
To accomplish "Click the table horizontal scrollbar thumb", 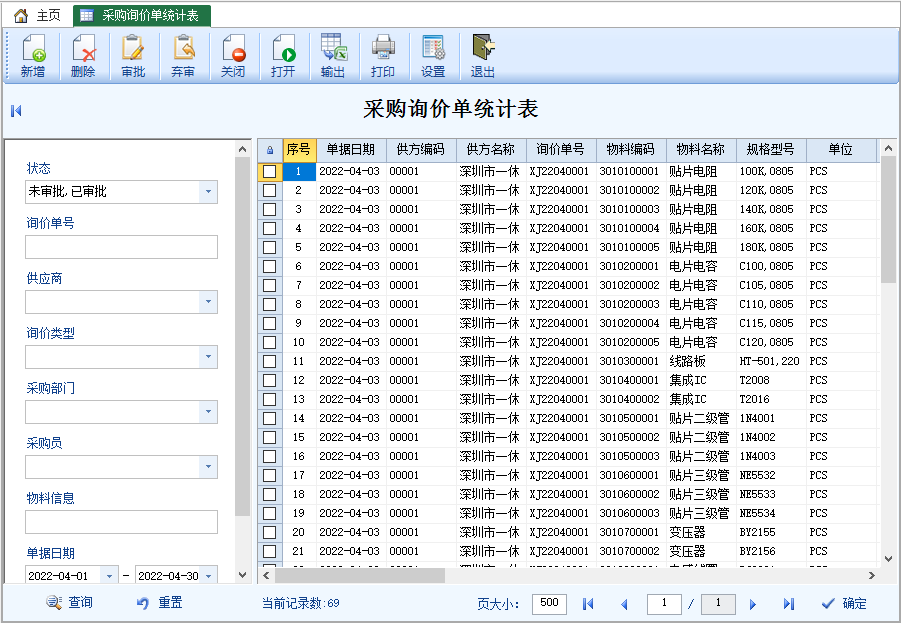I will (x=360, y=575).
